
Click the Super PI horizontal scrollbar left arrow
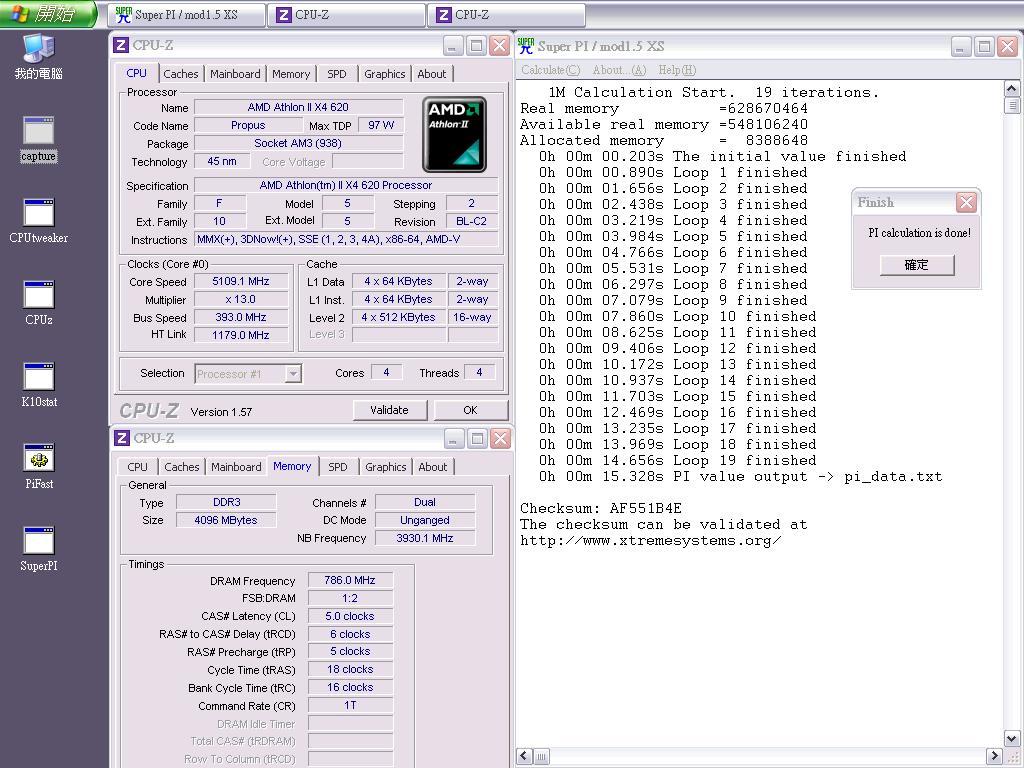tap(524, 756)
